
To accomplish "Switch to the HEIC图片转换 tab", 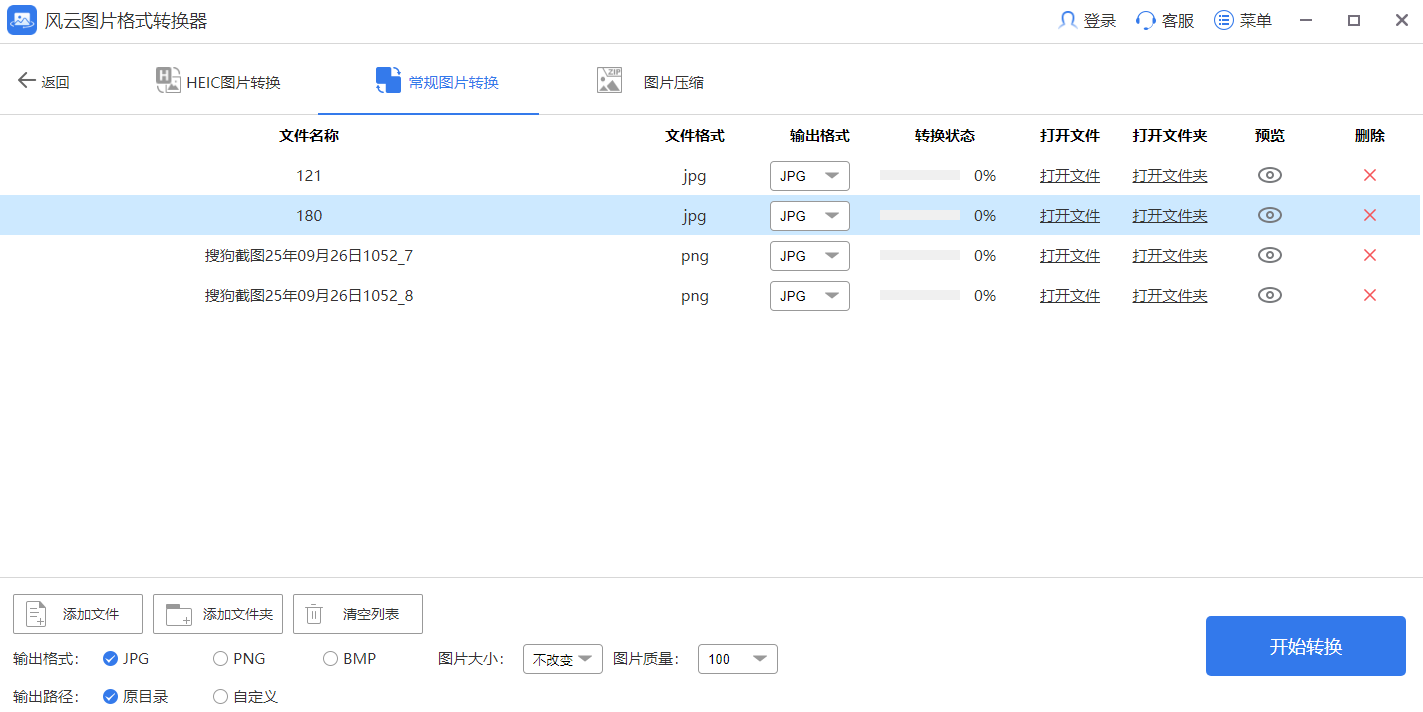I will coord(217,80).
